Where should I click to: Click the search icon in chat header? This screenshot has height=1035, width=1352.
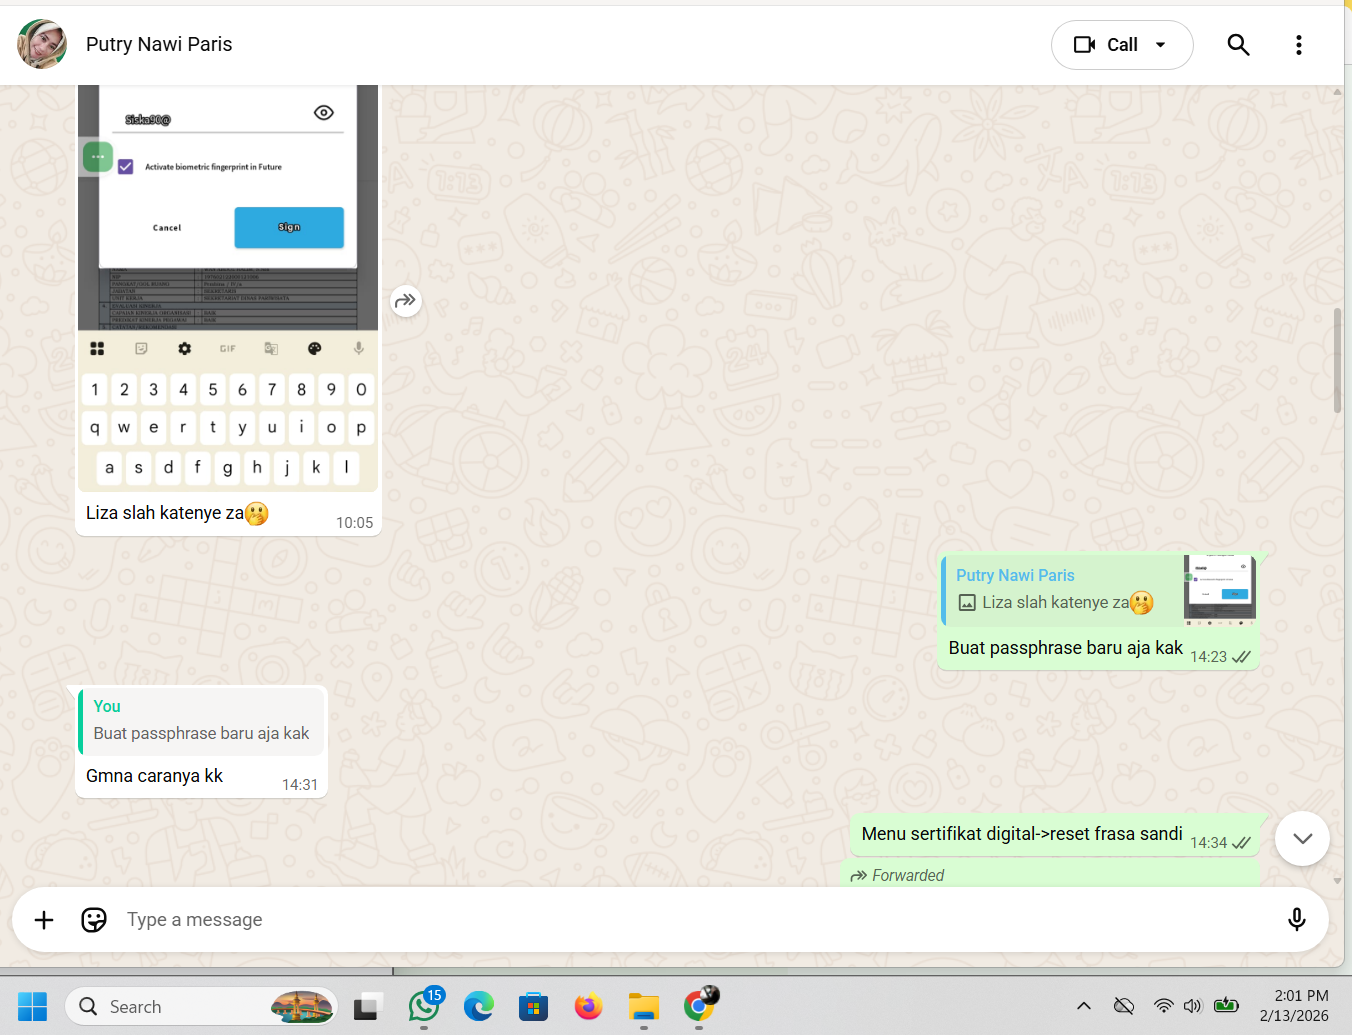[x=1238, y=45]
